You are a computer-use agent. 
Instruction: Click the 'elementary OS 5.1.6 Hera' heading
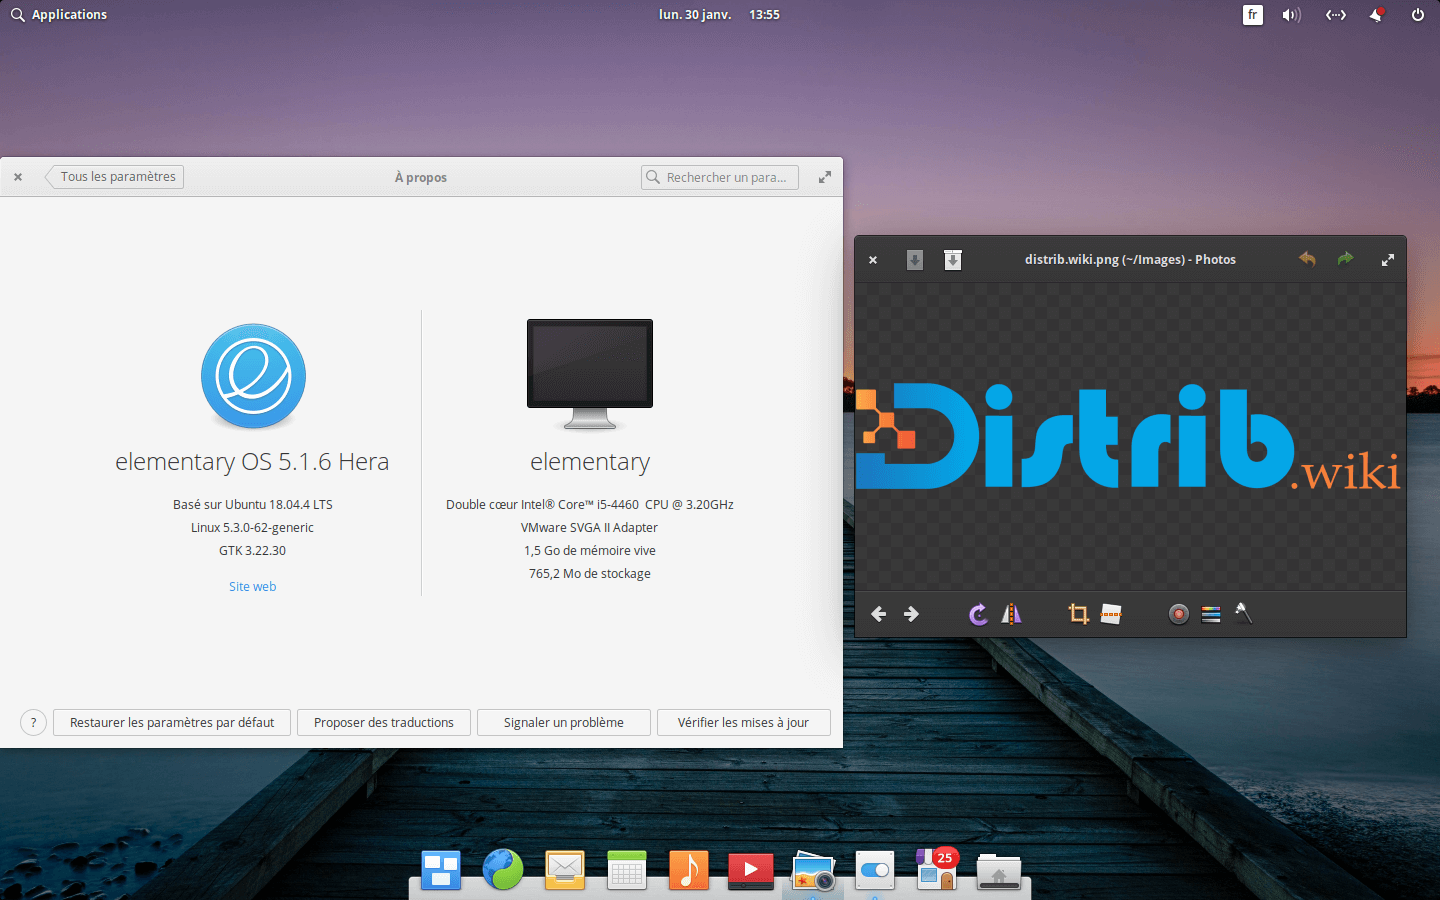tap(252, 462)
